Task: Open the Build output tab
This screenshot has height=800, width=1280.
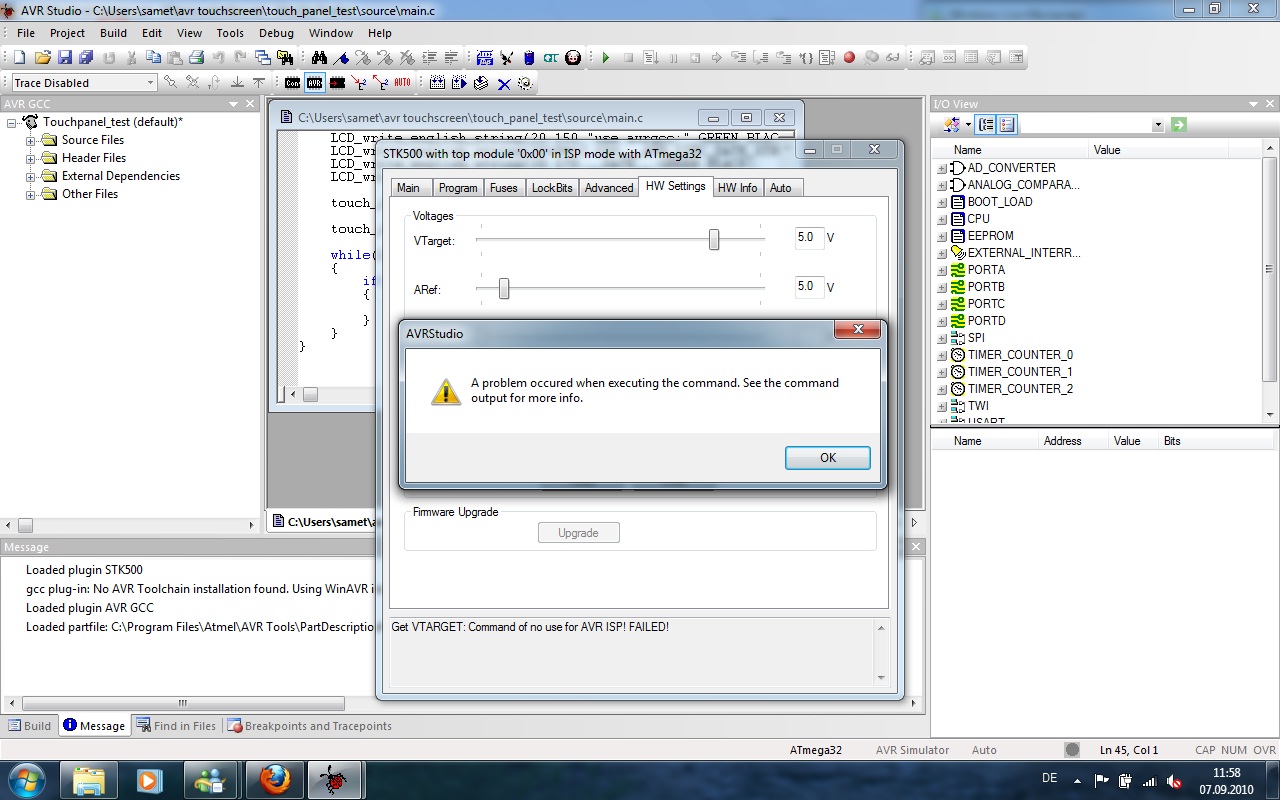Action: pos(30,726)
